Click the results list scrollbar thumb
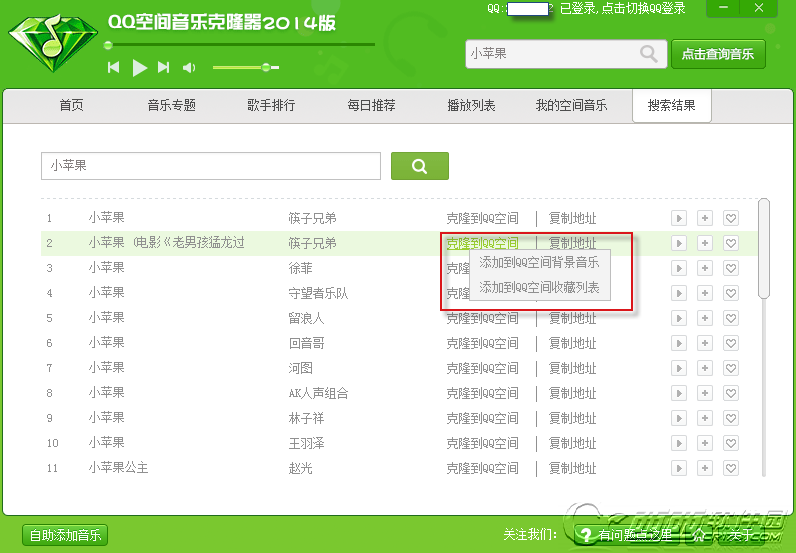The height and width of the screenshot is (553, 796). coord(764,249)
